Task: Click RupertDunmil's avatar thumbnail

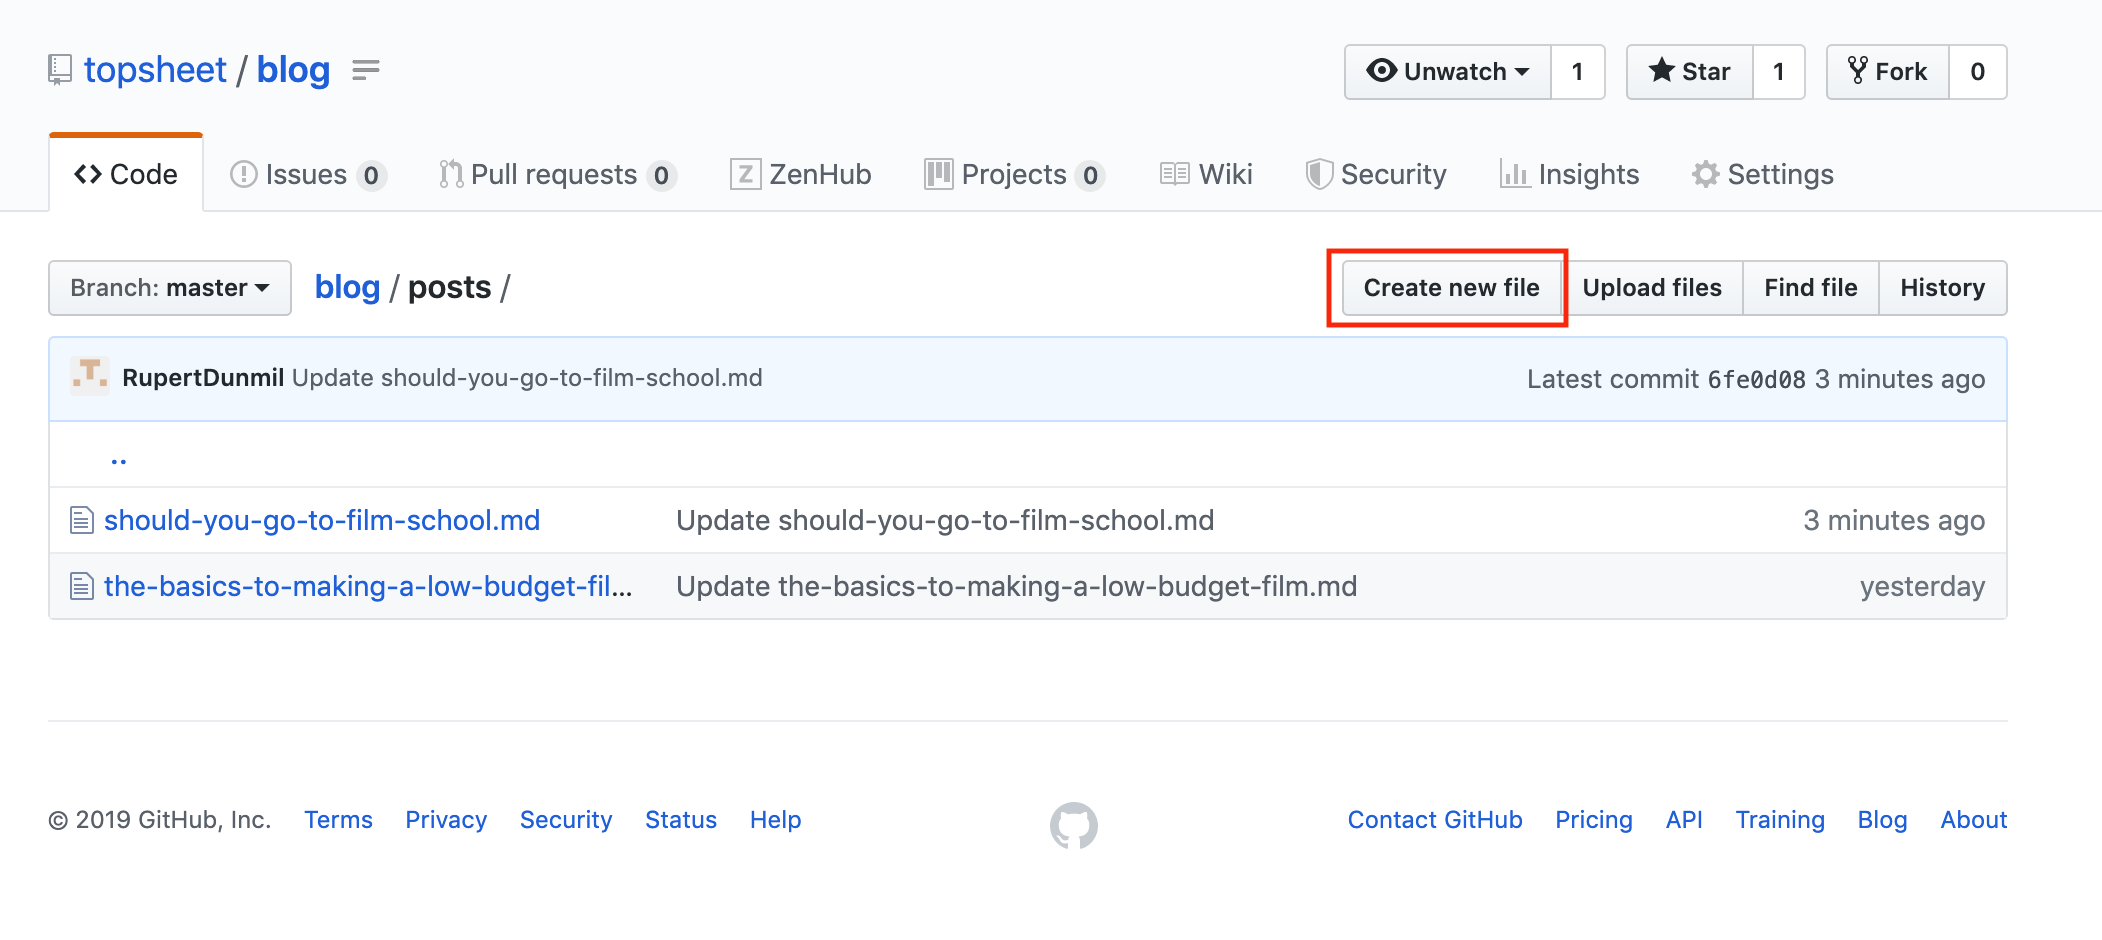Action: point(90,377)
